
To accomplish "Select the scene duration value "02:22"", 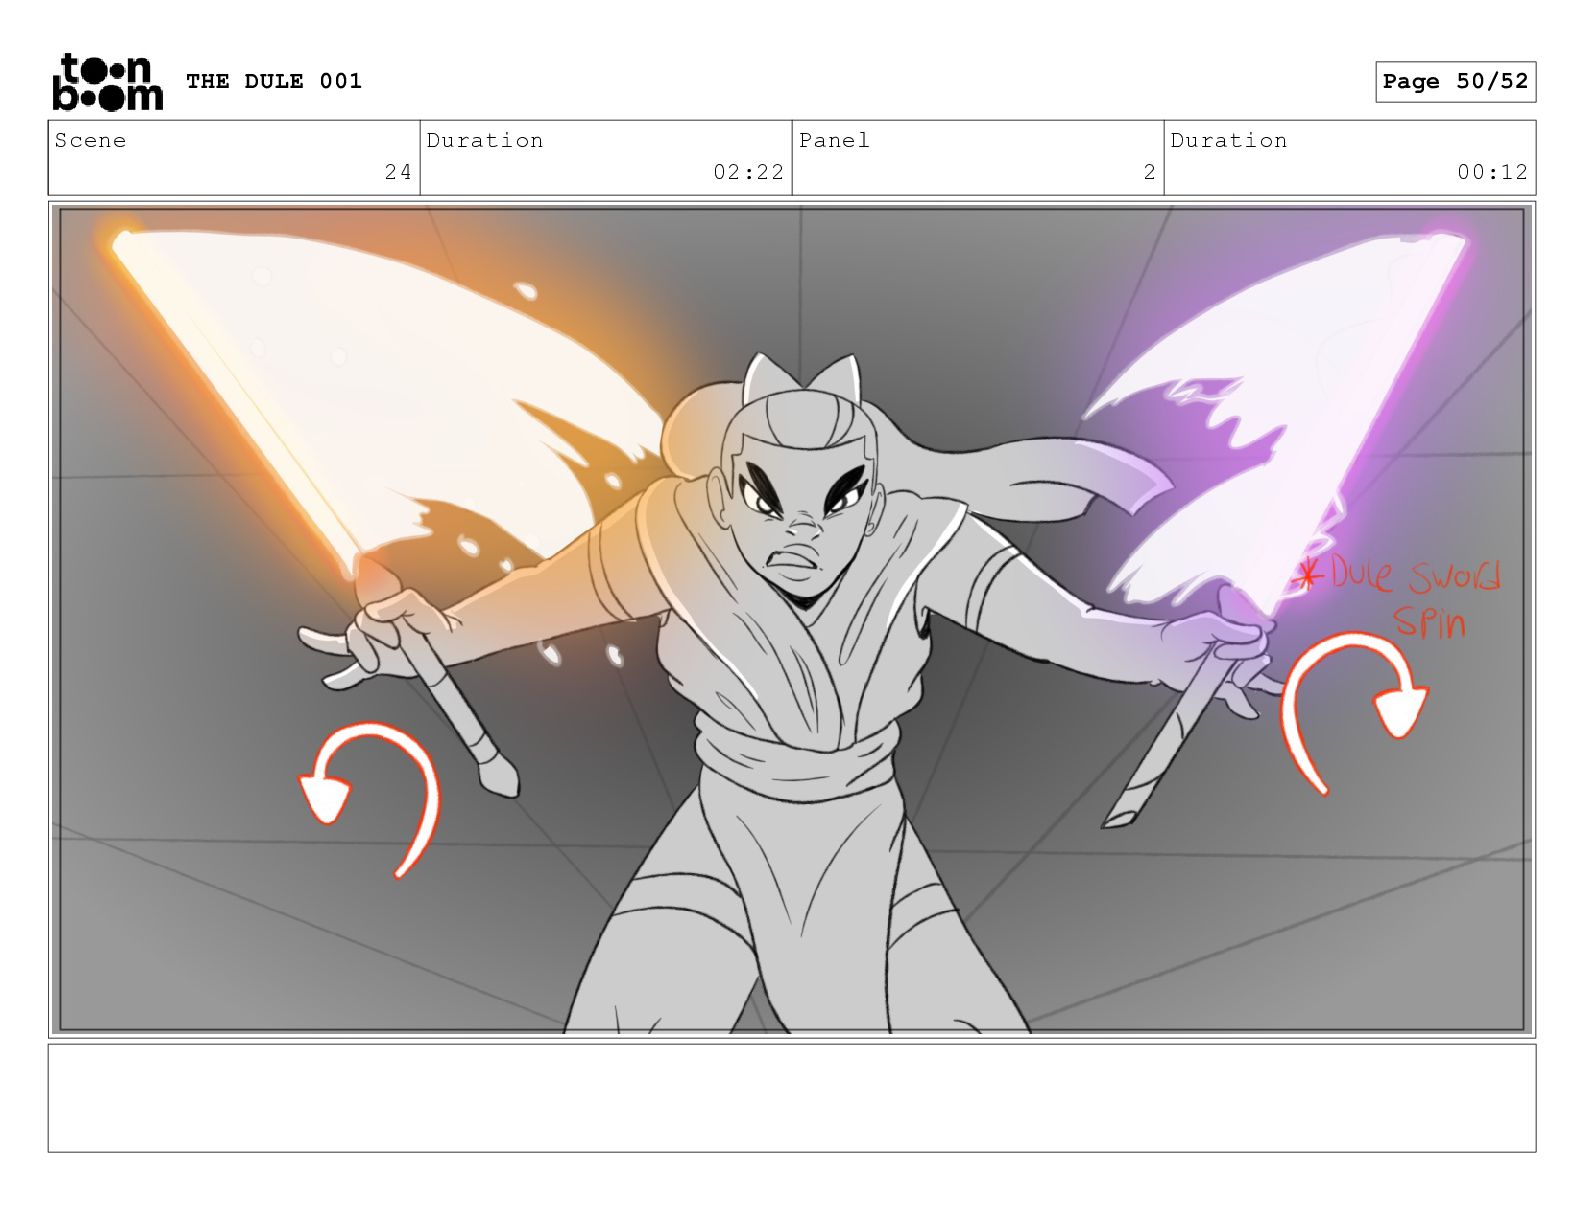I will click(x=748, y=172).
